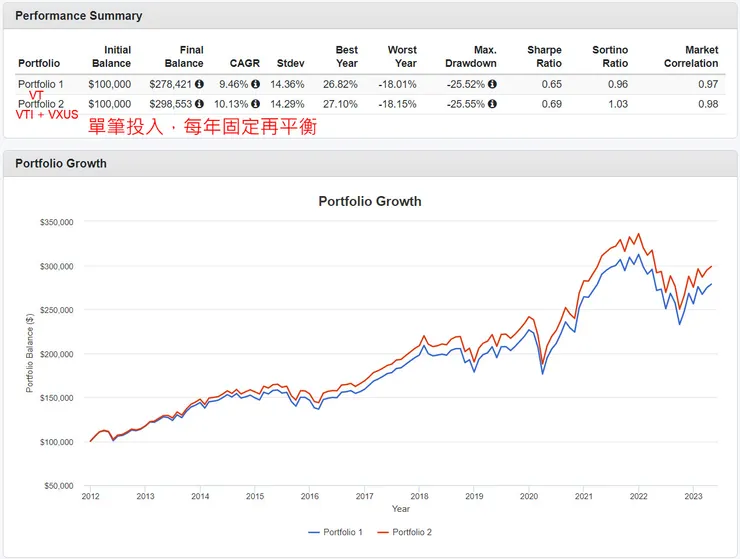
Task: Click the Initial Balance column header
Action: pos(111,57)
